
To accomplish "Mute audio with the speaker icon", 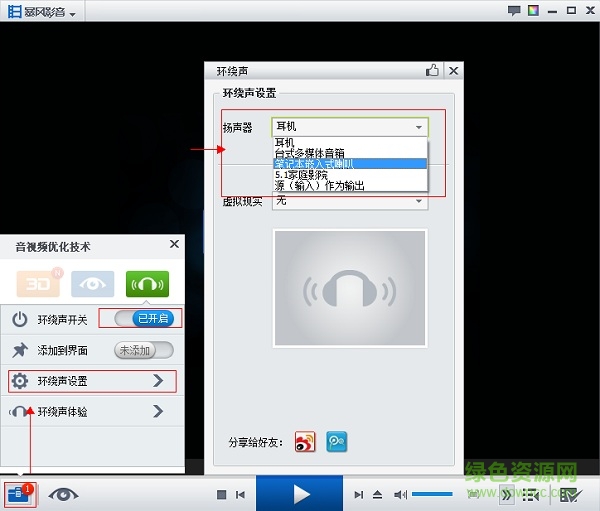I will [x=400, y=494].
